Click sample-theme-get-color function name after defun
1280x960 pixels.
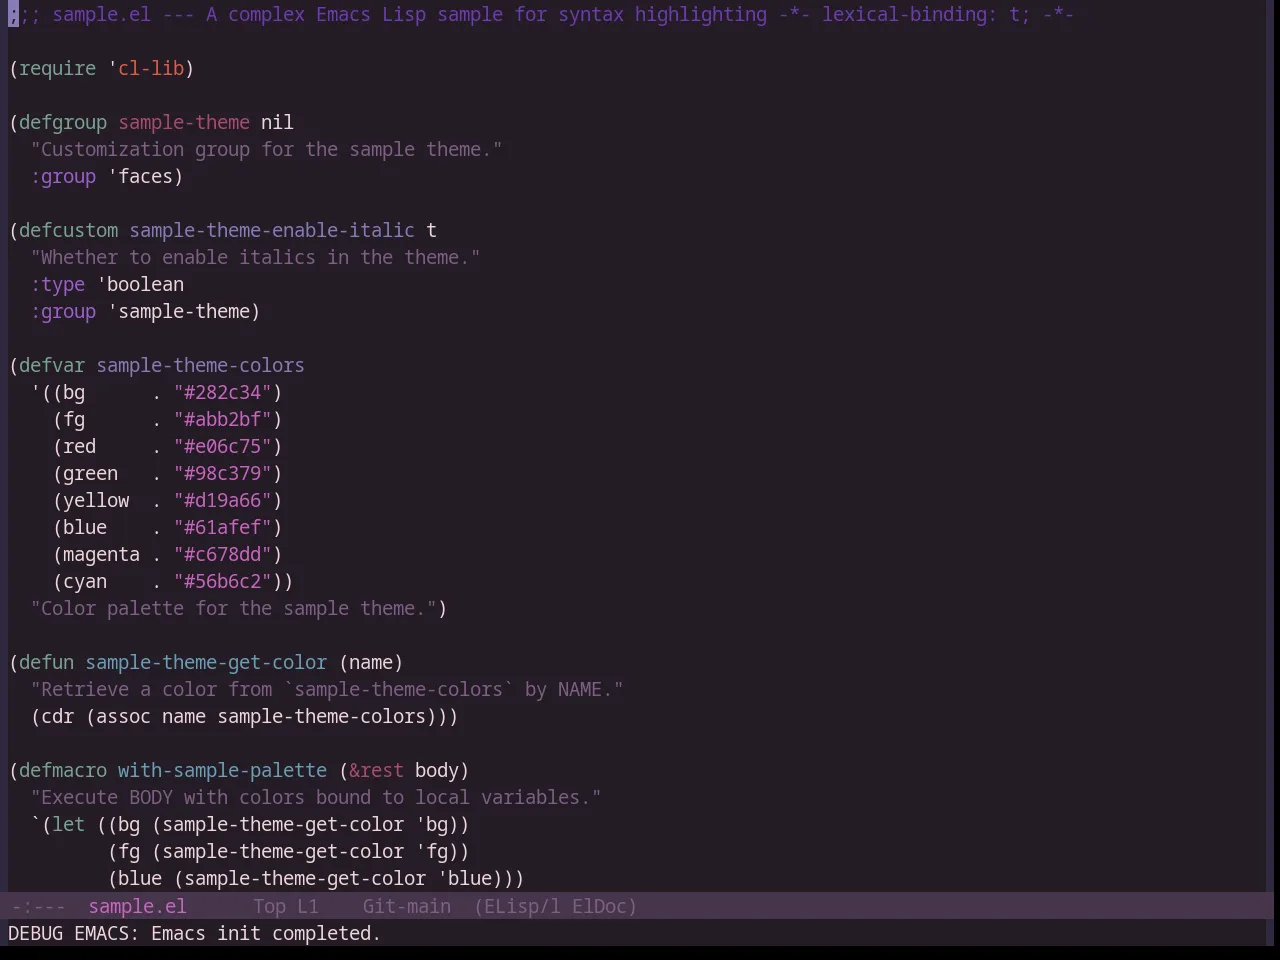pyautogui.click(x=206, y=662)
